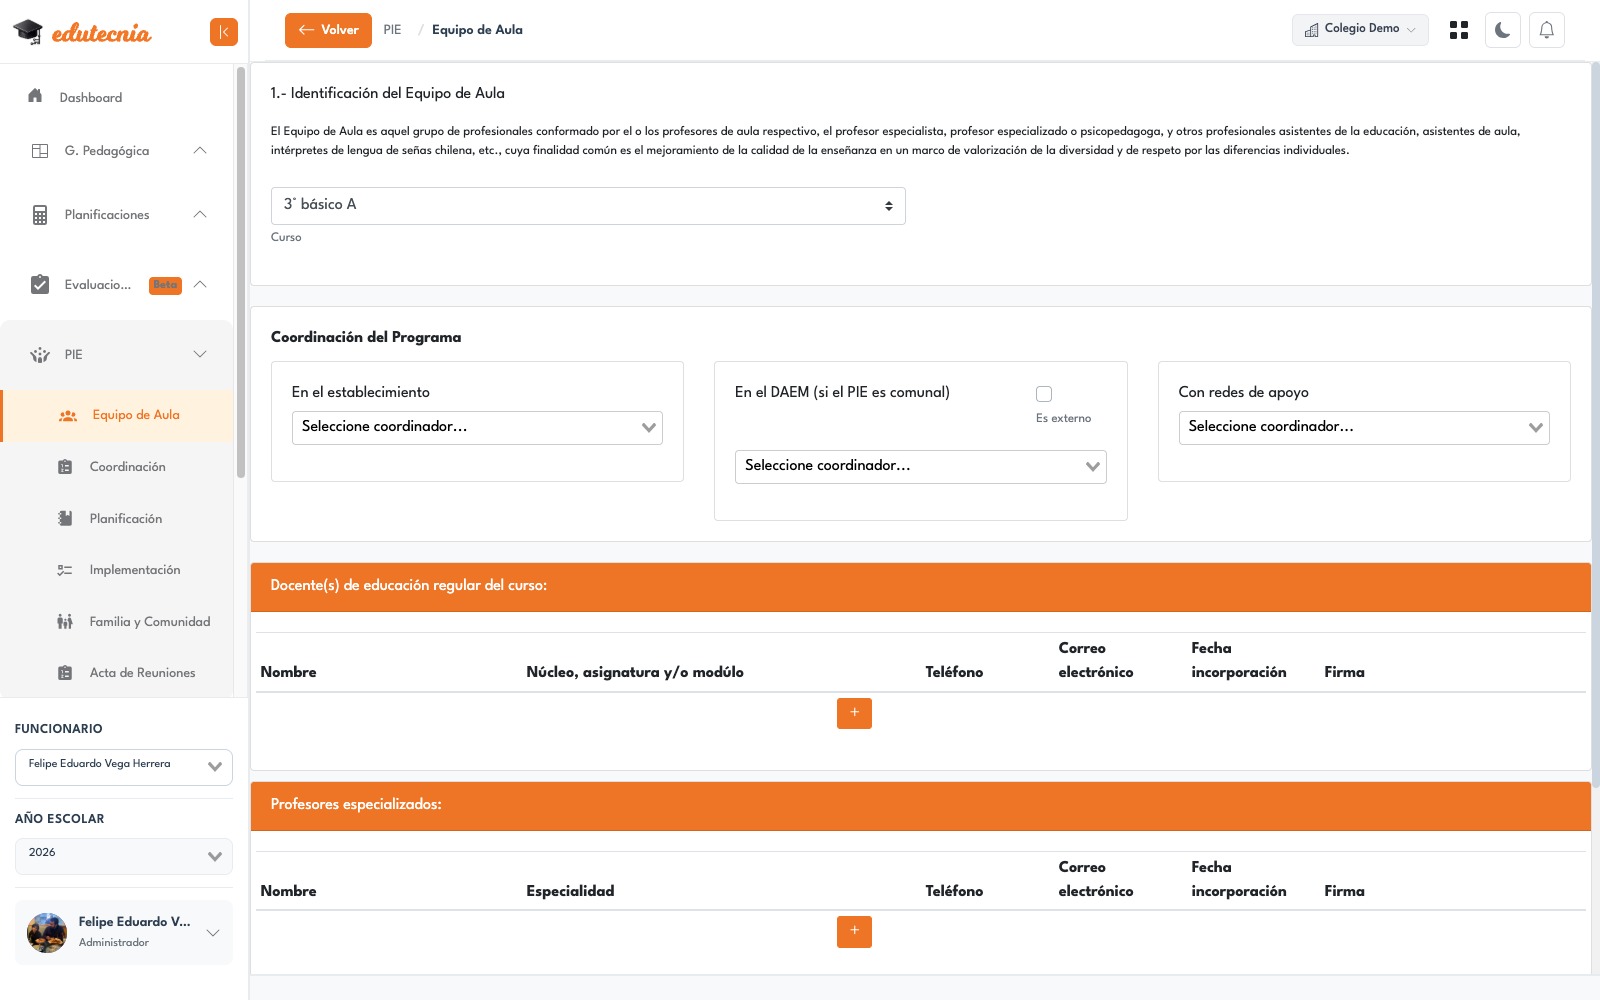The image size is (1600, 1000).
Task: Open the Funcionario dropdown
Action: pos(124,767)
